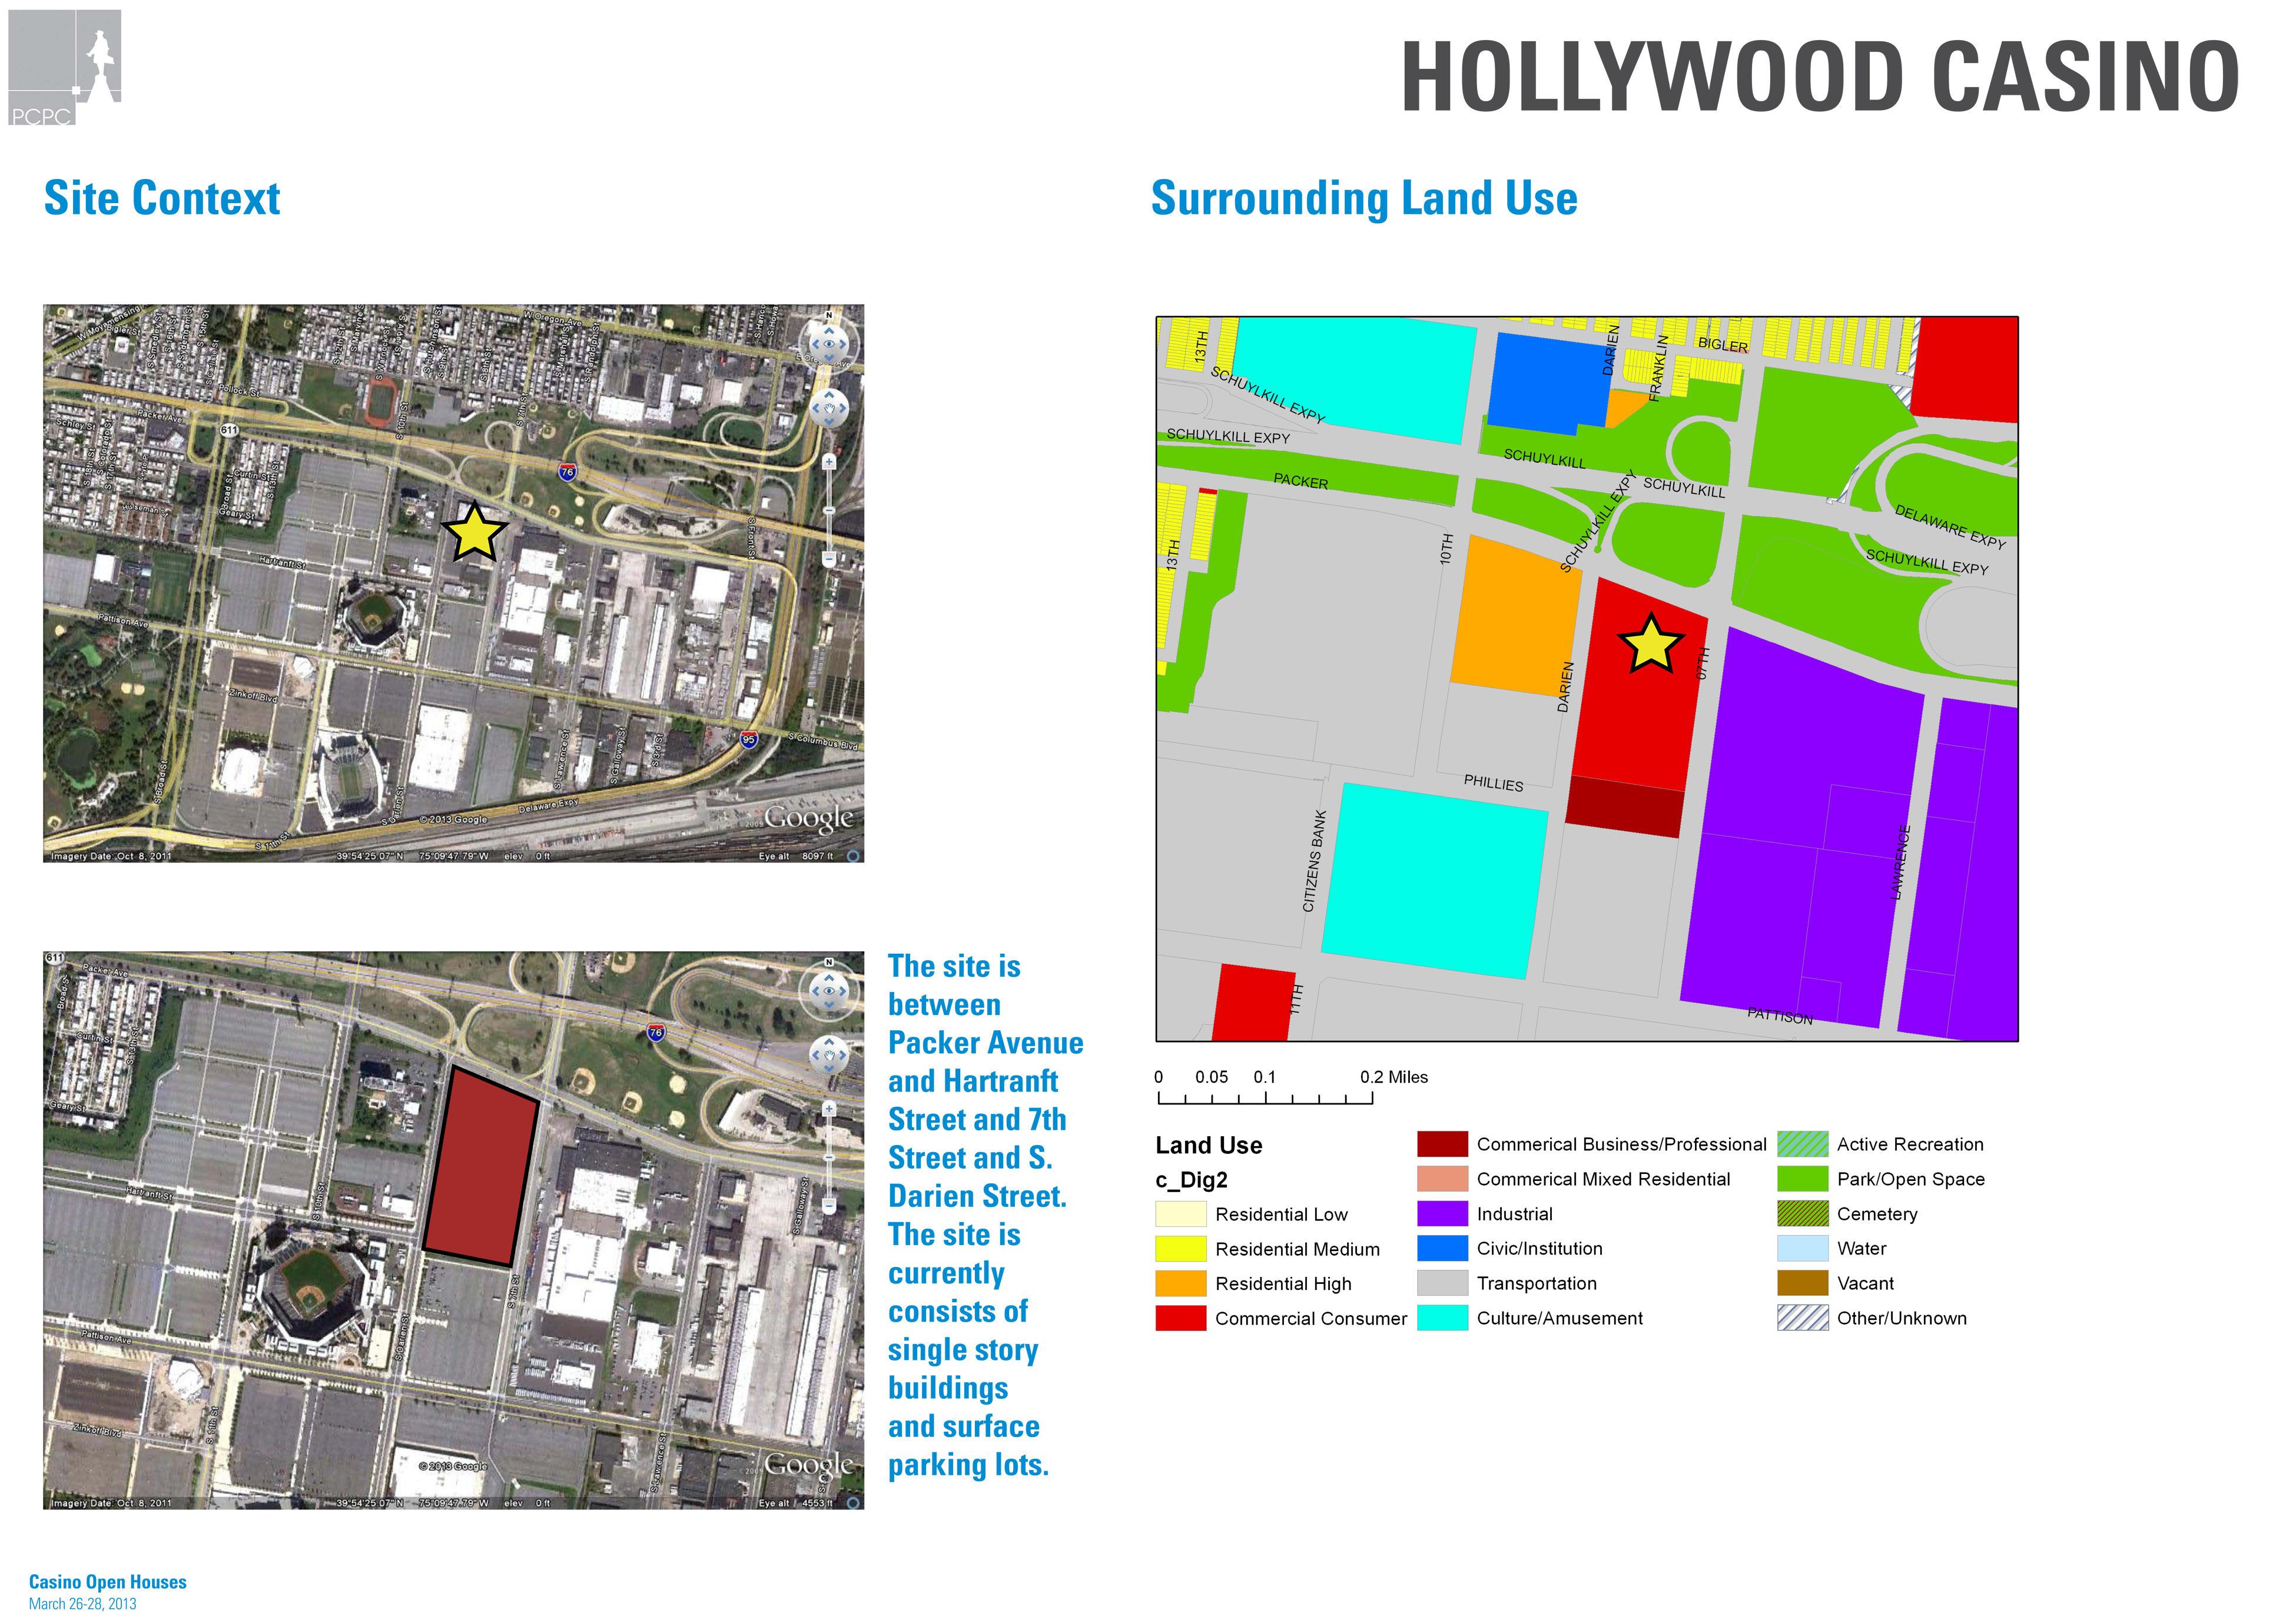This screenshot has height=1616, width=2296.
Task: Click the PATTISON street label on the map
Action: [1780, 1016]
